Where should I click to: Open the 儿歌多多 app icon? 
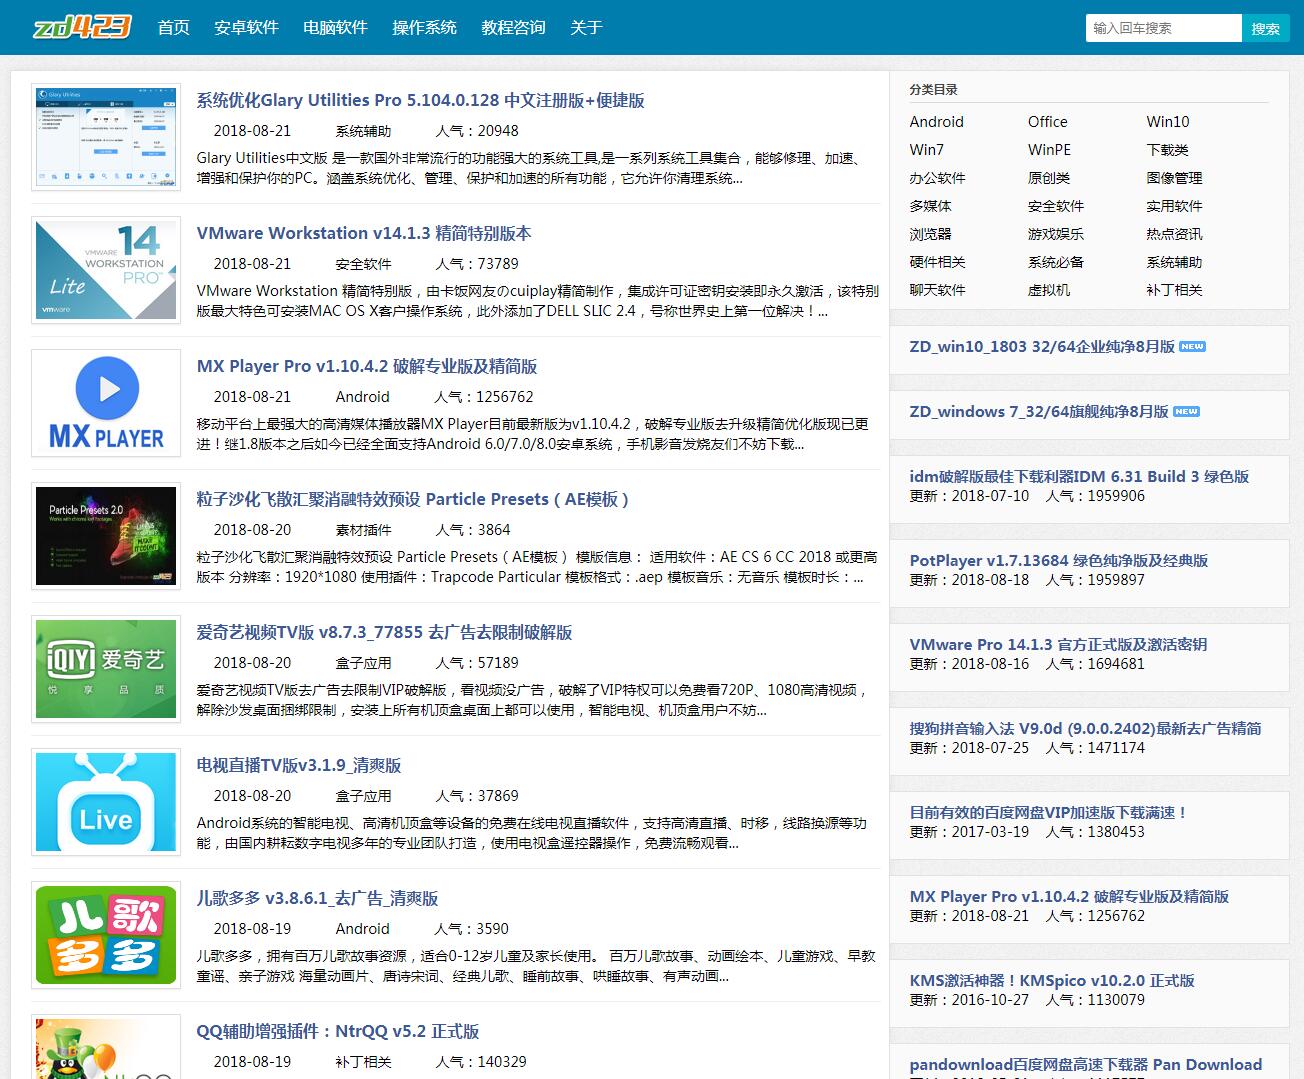tap(106, 935)
